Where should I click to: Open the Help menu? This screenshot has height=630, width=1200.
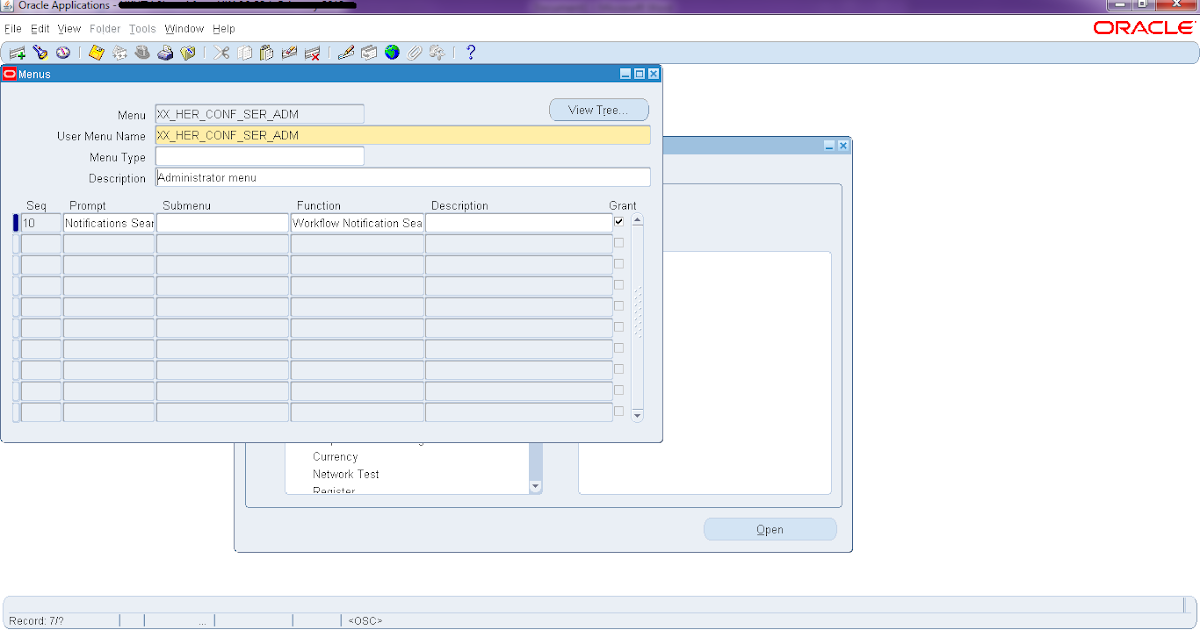coord(223,29)
